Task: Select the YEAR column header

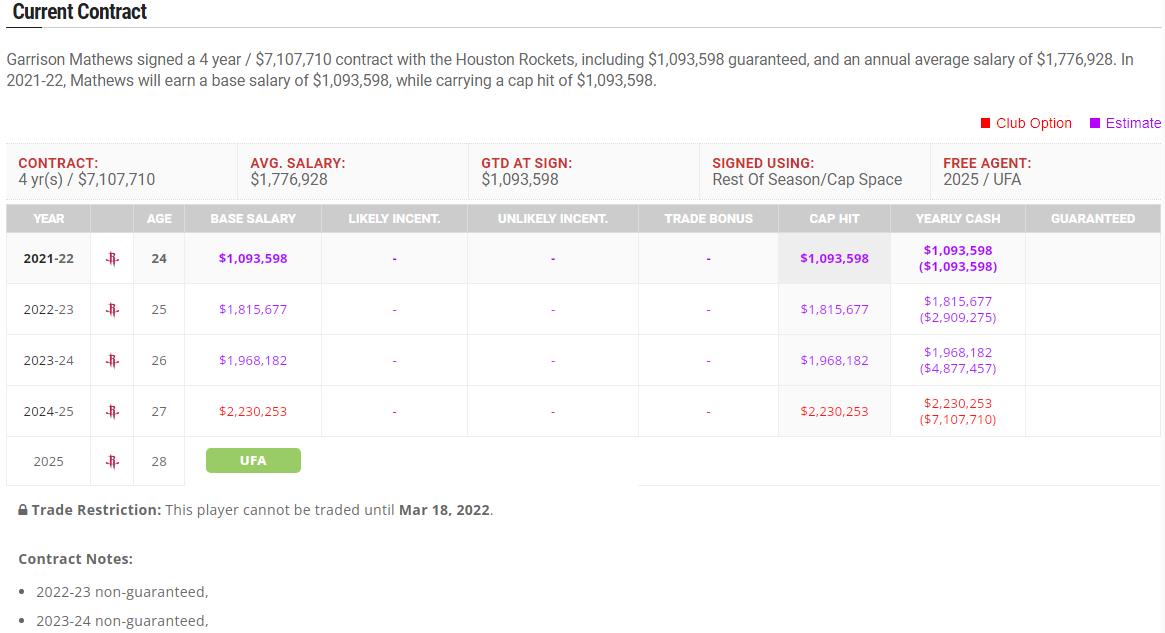Action: point(48,218)
